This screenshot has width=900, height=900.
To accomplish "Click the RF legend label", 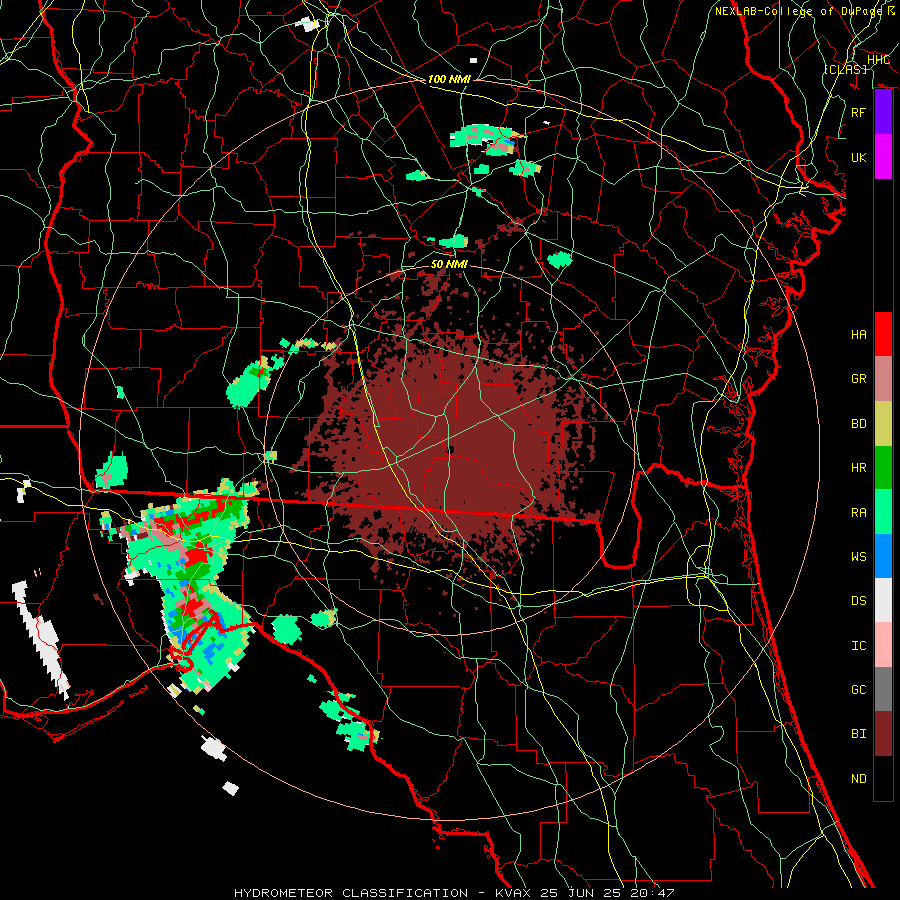I will click(x=858, y=112).
